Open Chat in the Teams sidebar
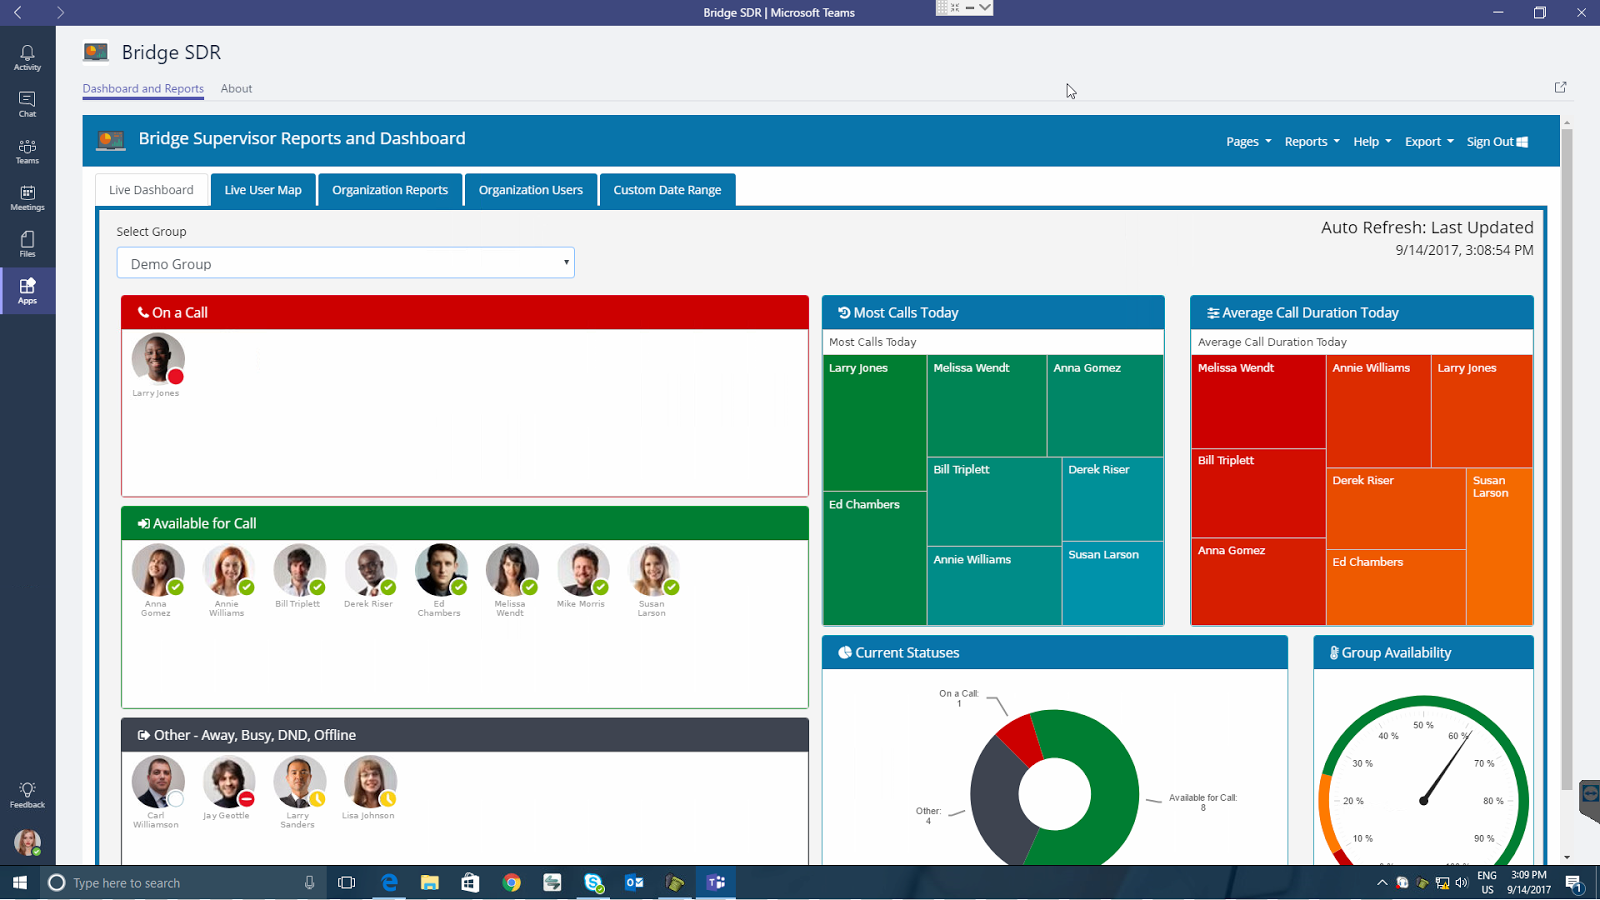The image size is (1600, 900). pyautogui.click(x=27, y=104)
